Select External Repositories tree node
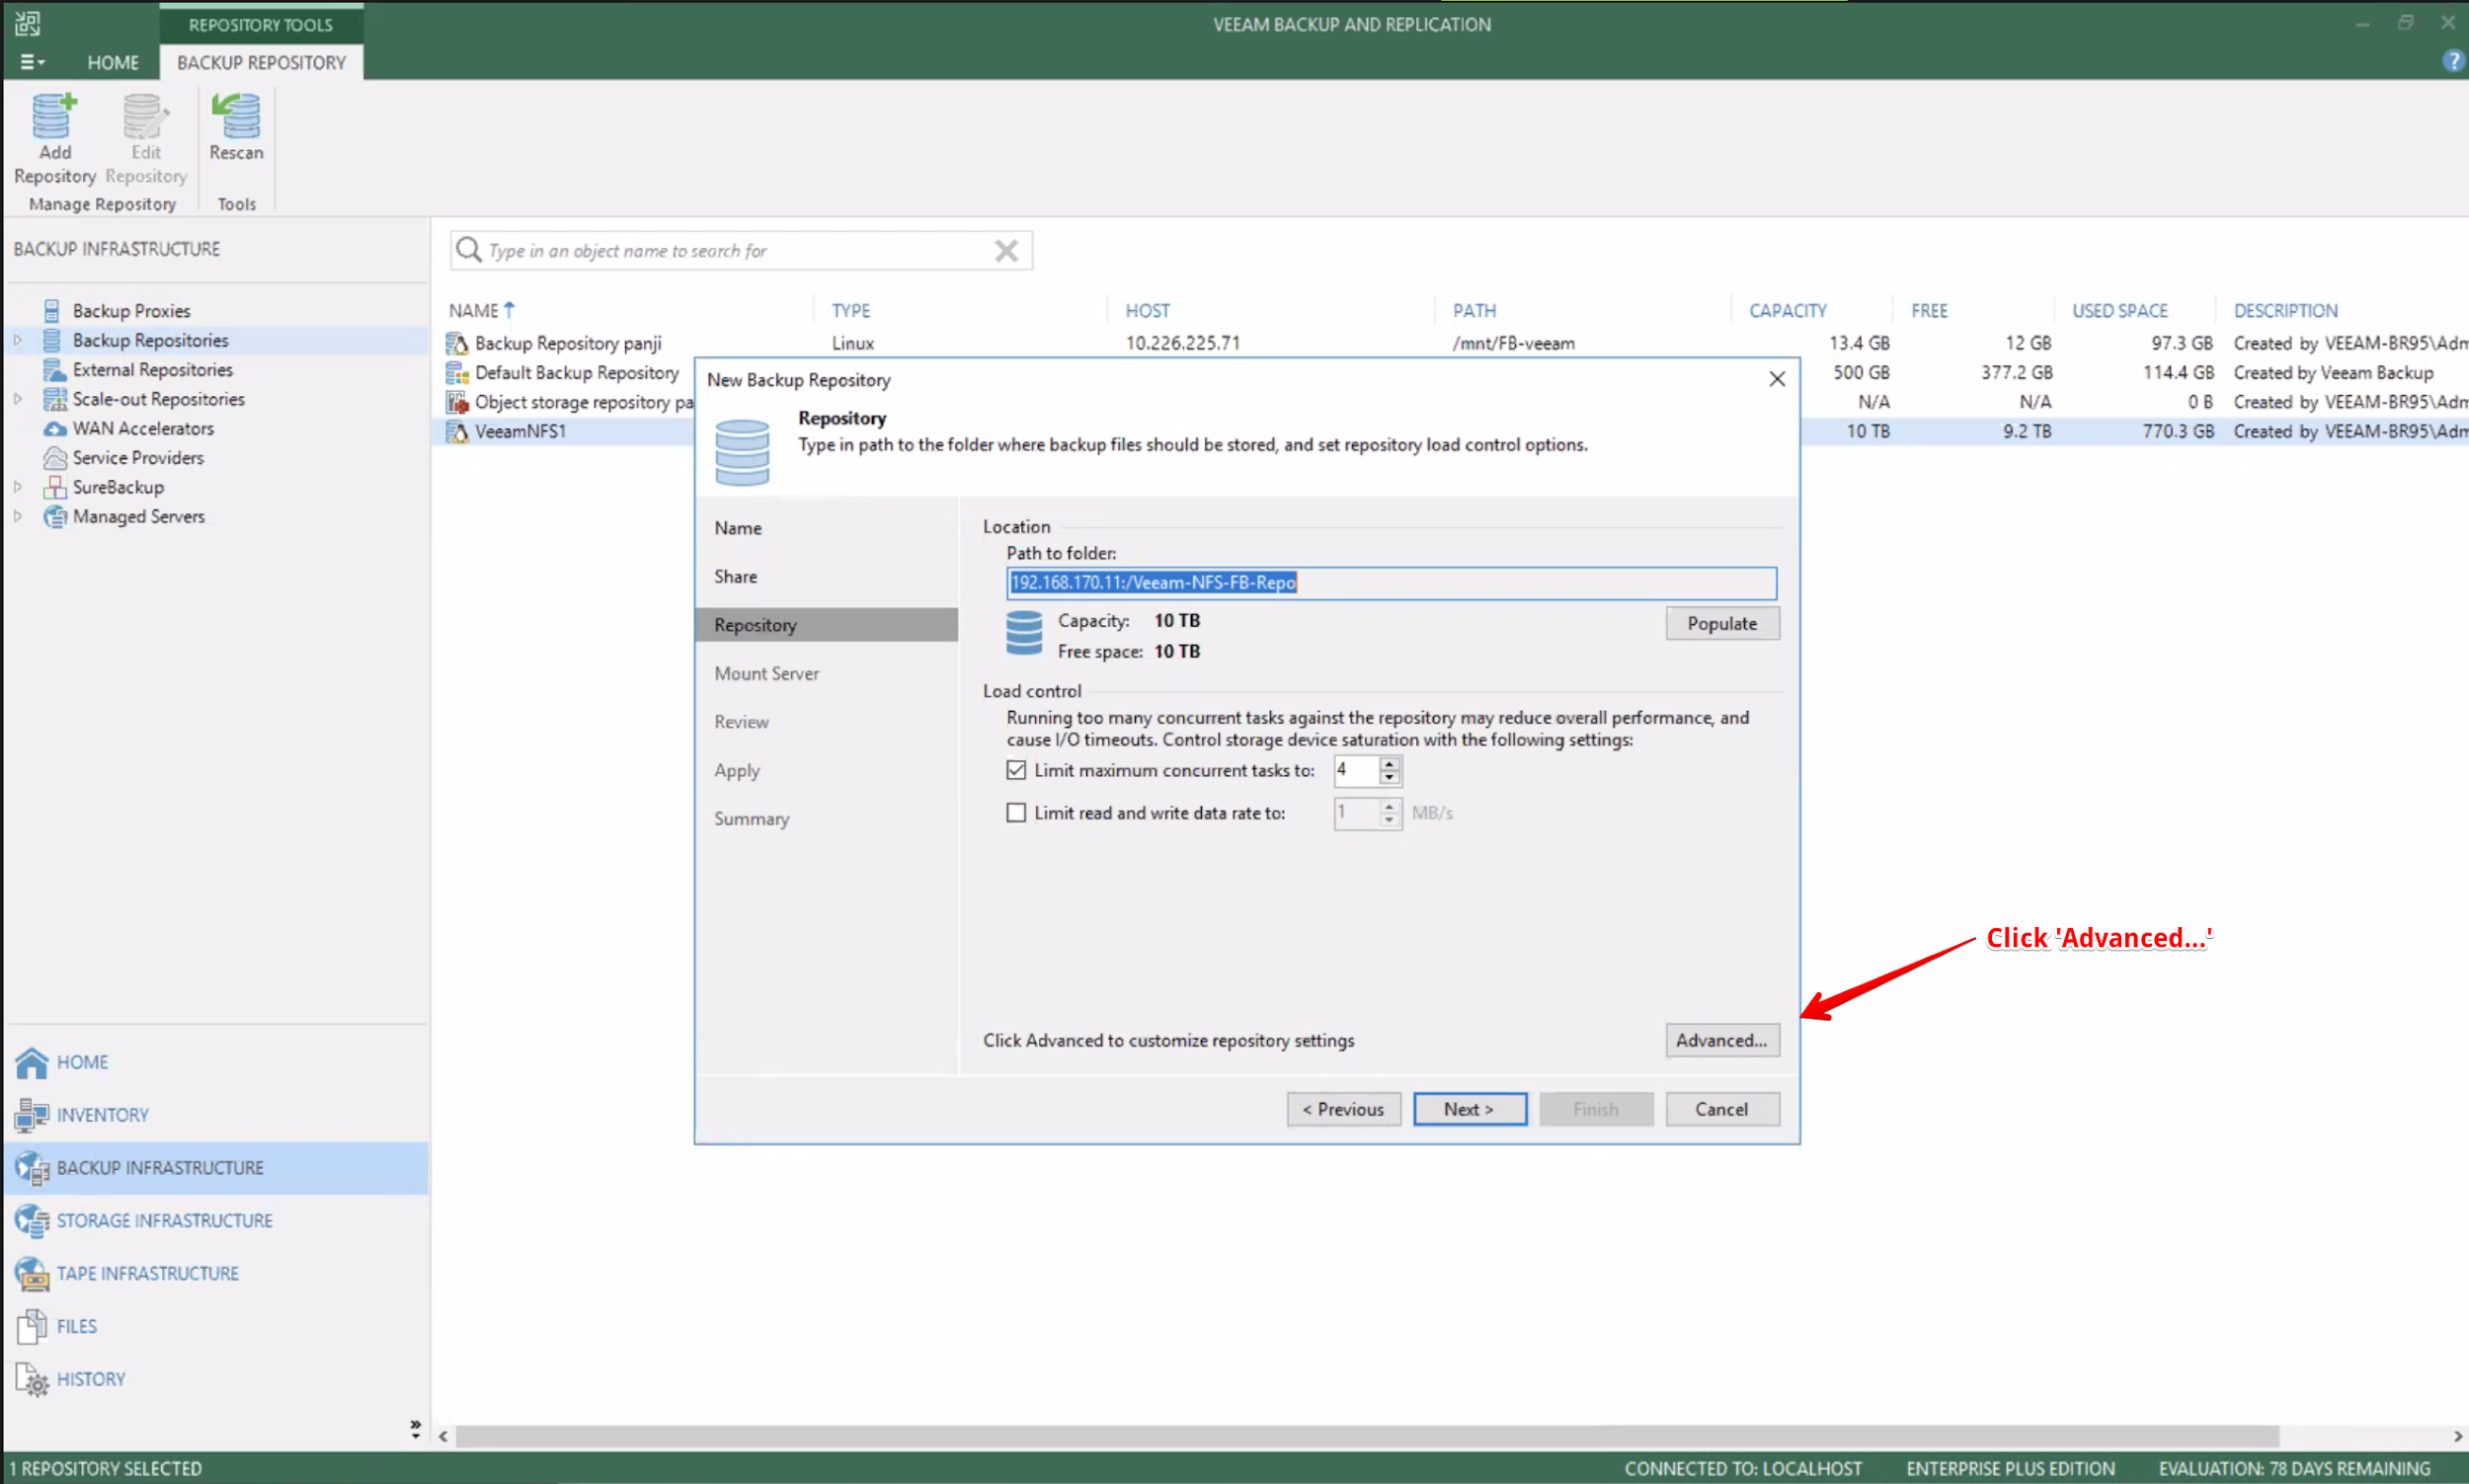 point(152,370)
